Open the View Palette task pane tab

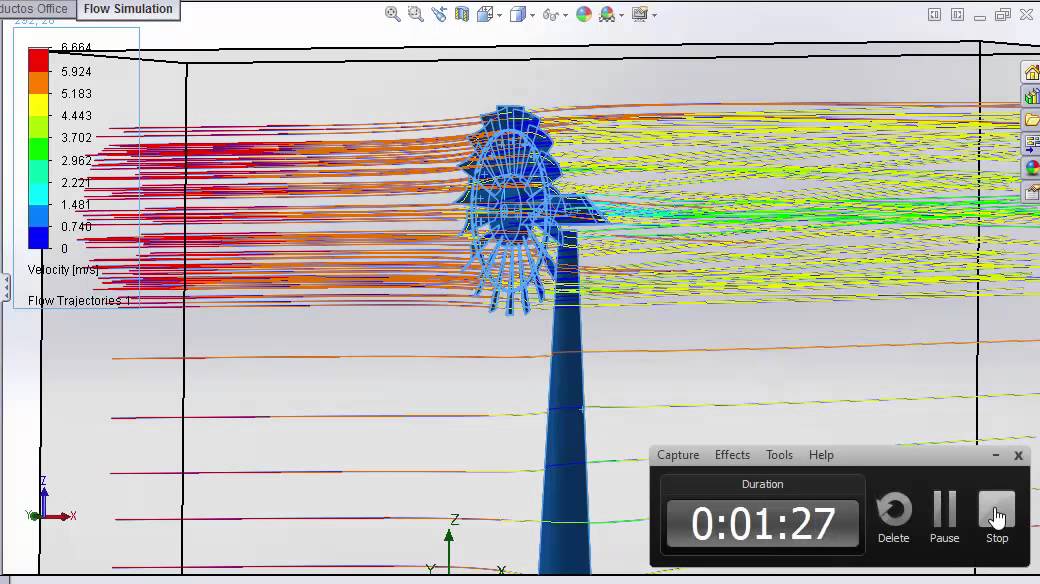click(1031, 144)
